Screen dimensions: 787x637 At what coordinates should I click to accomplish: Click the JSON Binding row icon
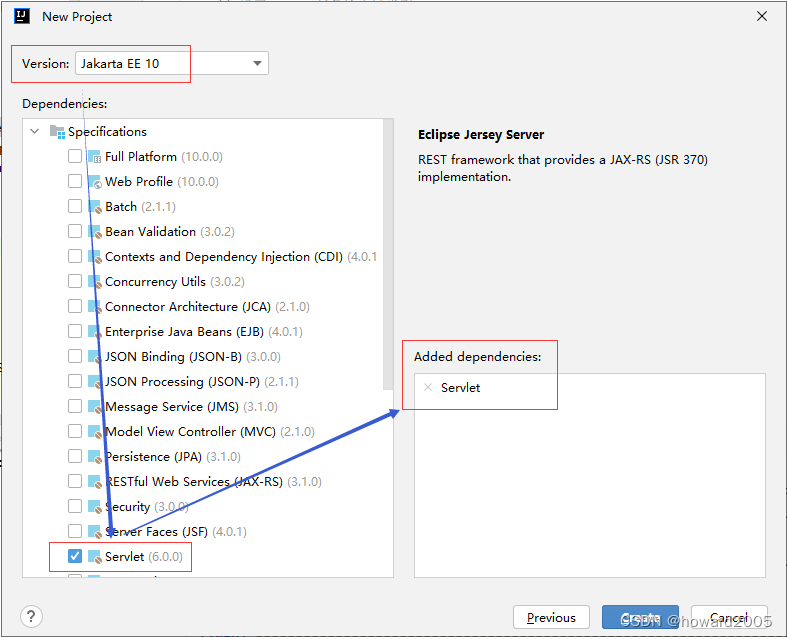[95, 357]
